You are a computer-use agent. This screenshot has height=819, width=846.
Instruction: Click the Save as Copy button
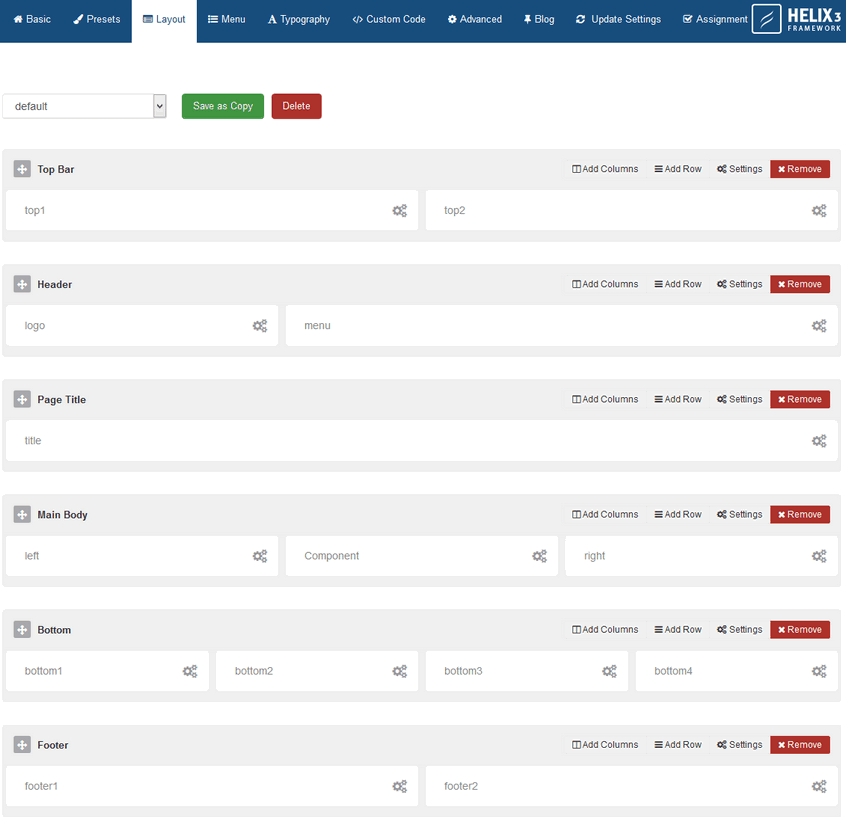pos(222,106)
